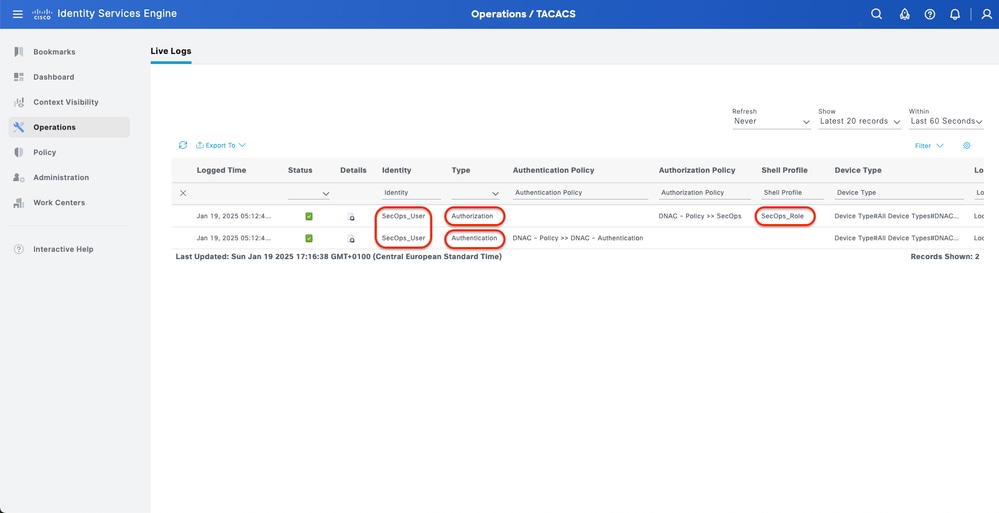Click the Shell Profile column header

784,170
